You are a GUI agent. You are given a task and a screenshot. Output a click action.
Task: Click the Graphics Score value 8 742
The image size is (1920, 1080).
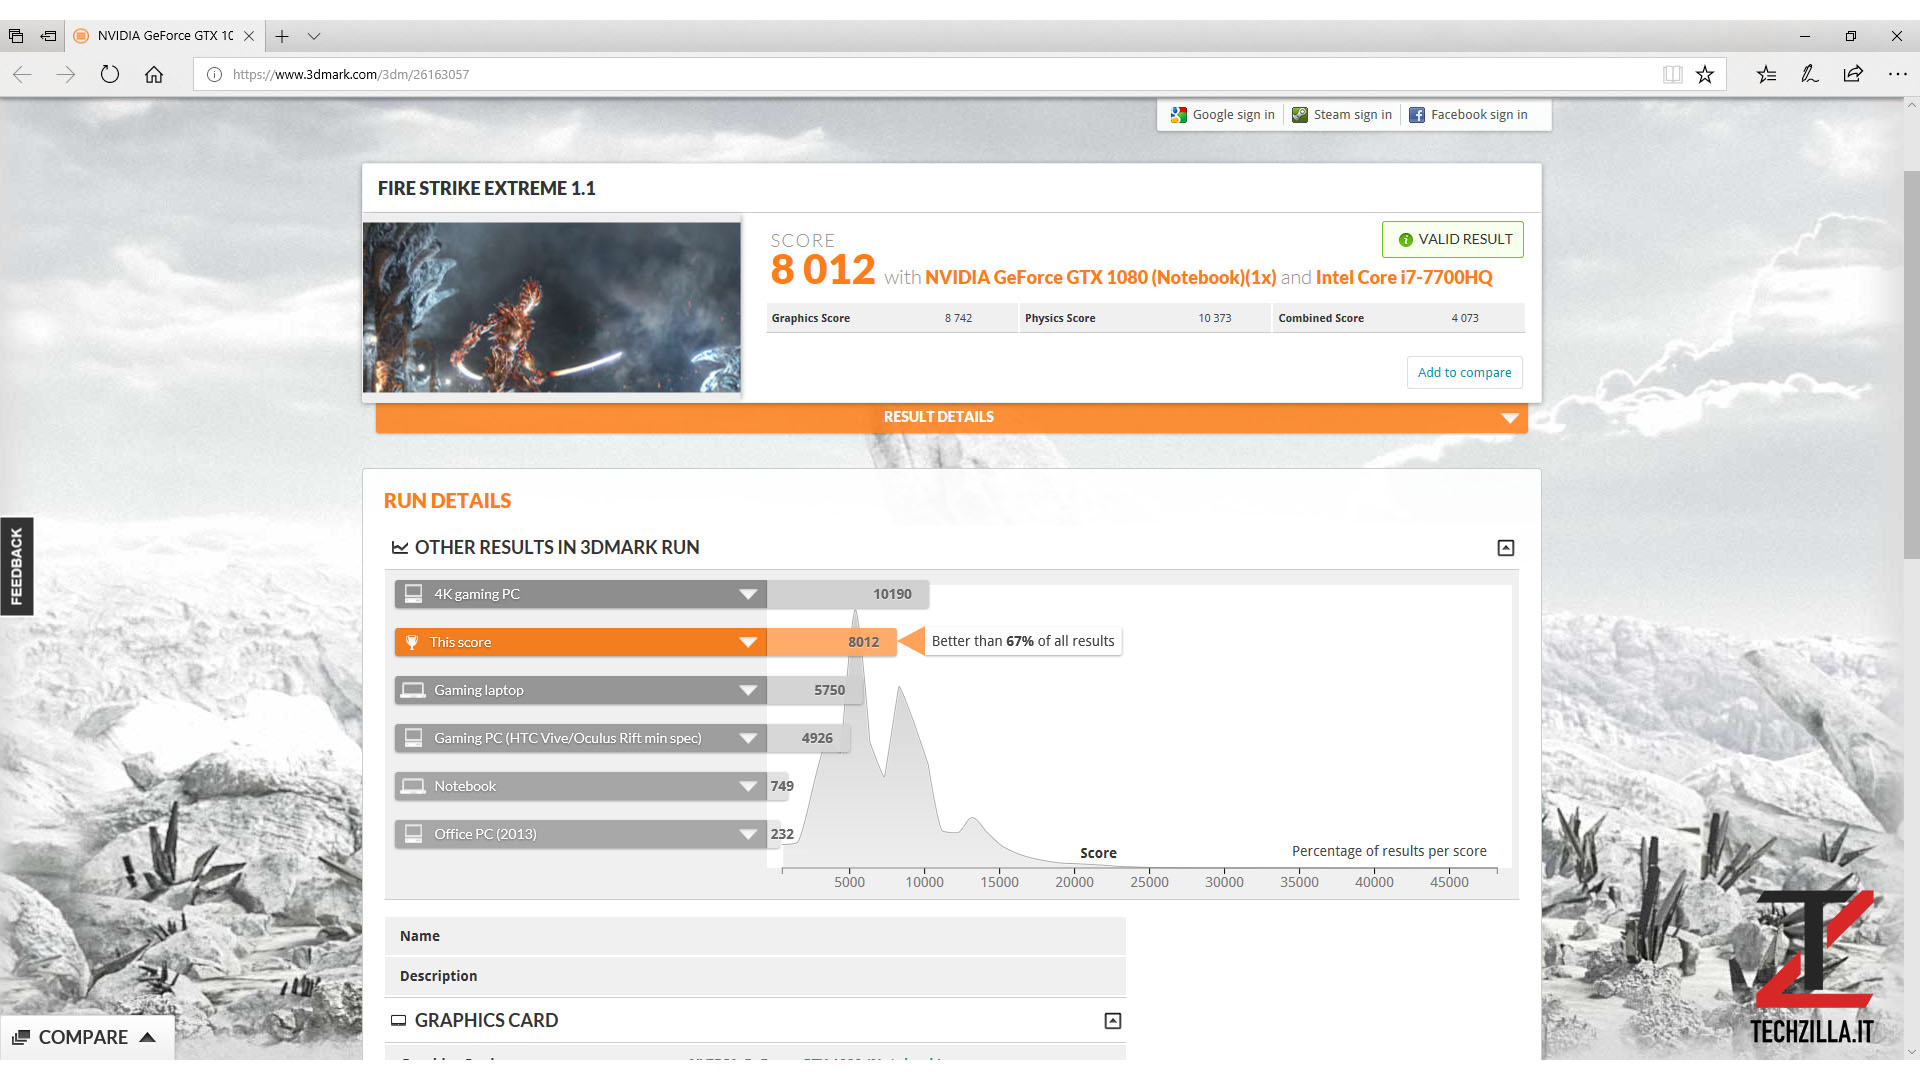click(x=958, y=318)
